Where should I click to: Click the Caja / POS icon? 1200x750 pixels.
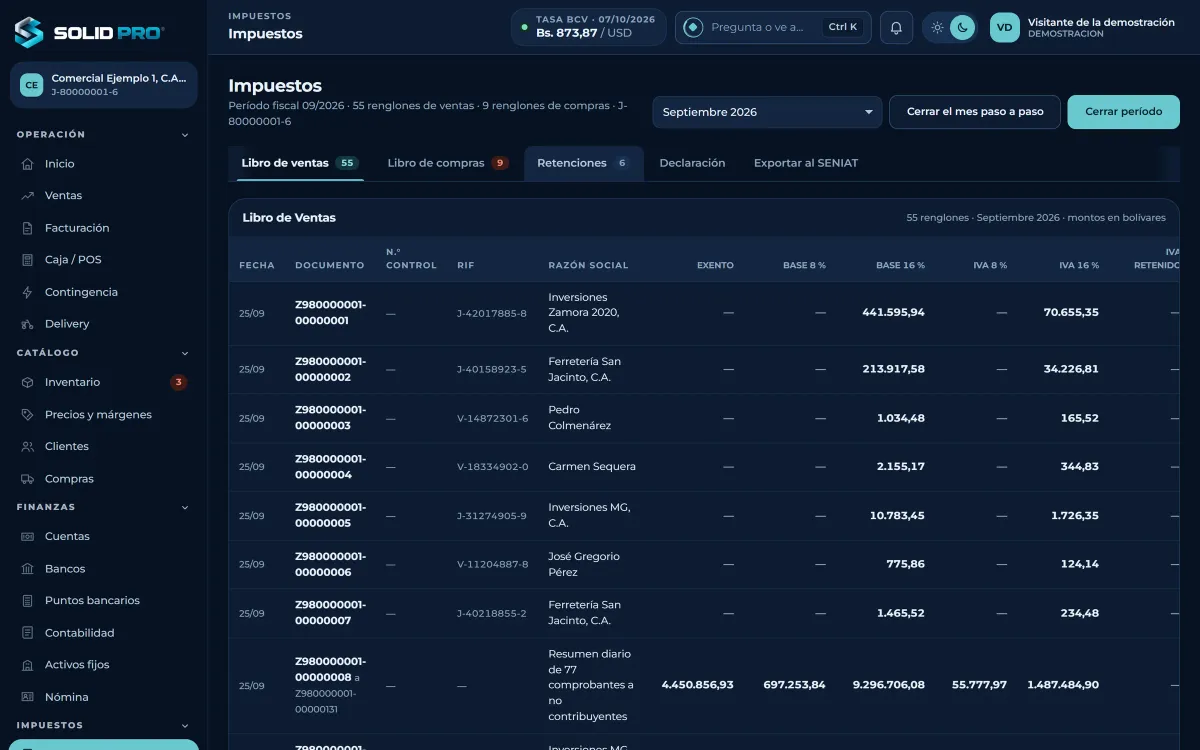[x=28, y=260]
